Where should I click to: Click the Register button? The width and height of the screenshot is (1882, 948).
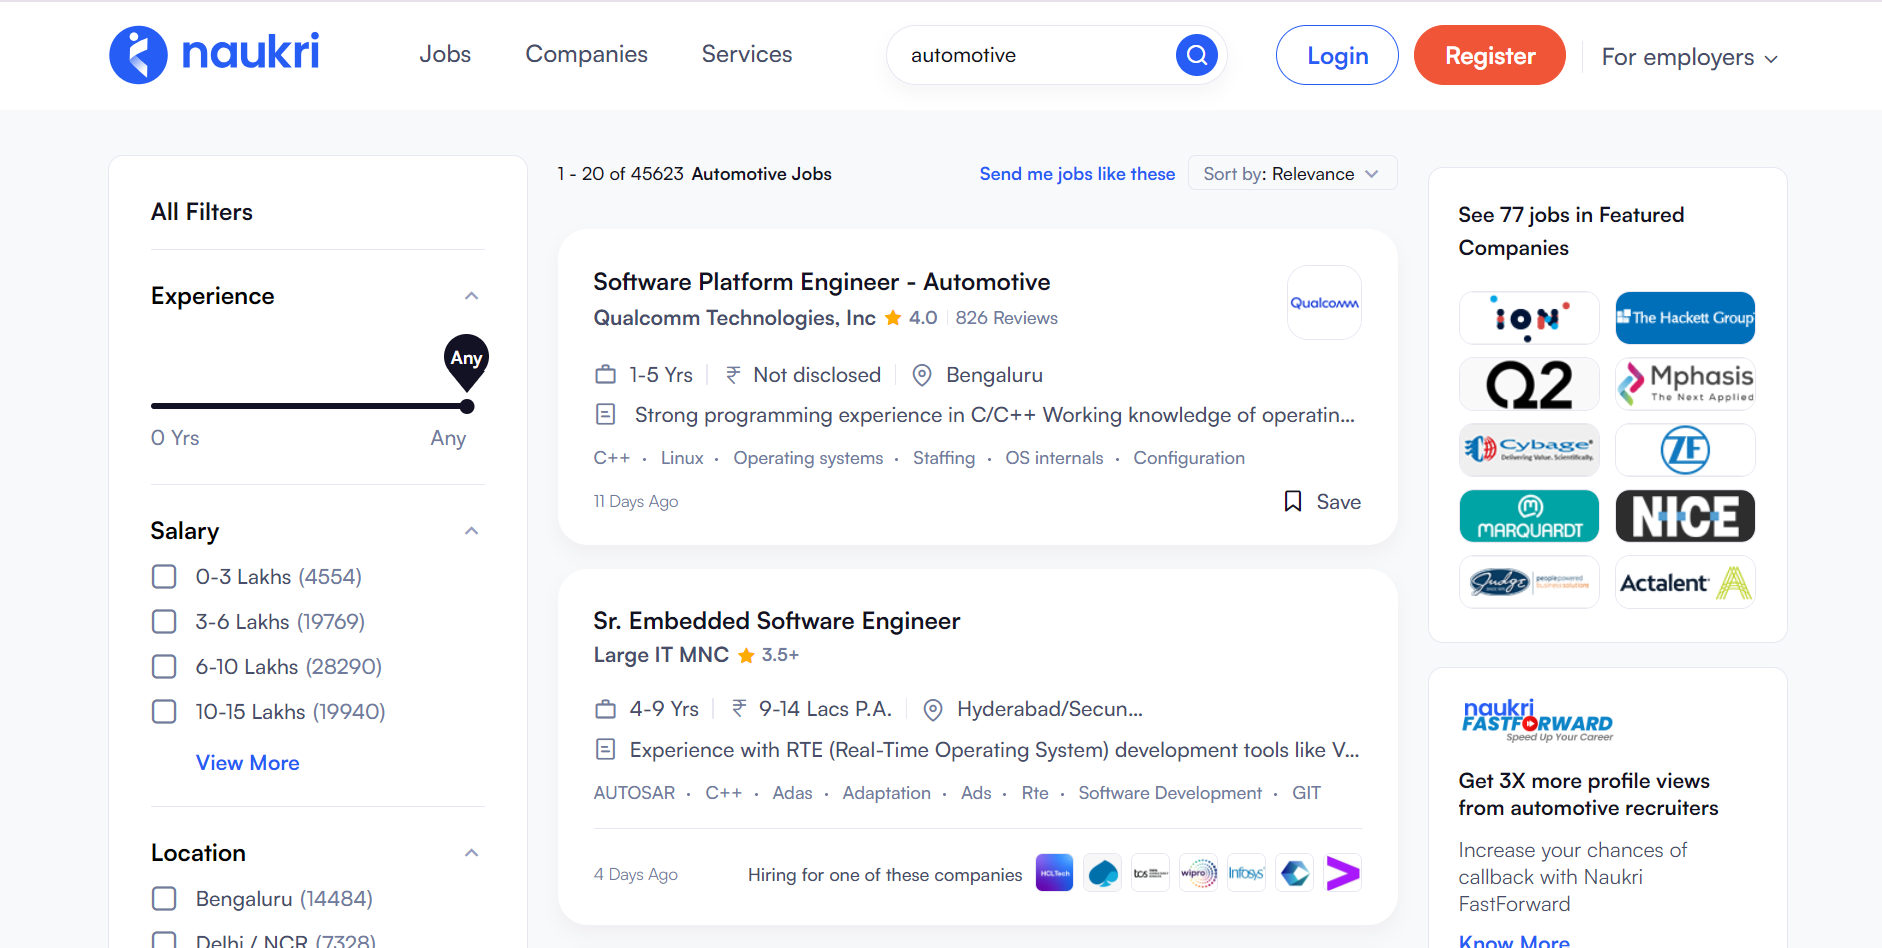pyautogui.click(x=1489, y=56)
